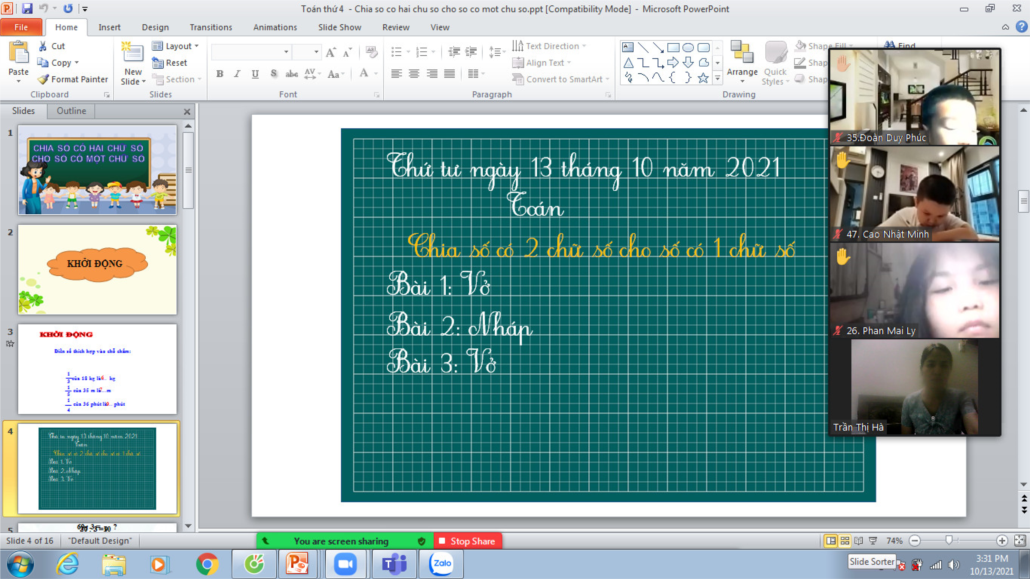Click the Reset slide button
The height and width of the screenshot is (579, 1030).
170,63
